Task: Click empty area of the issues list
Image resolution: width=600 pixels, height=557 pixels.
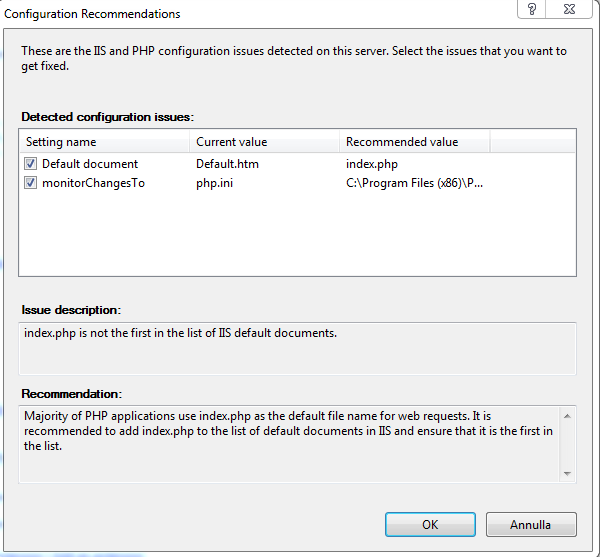Action: (x=297, y=233)
